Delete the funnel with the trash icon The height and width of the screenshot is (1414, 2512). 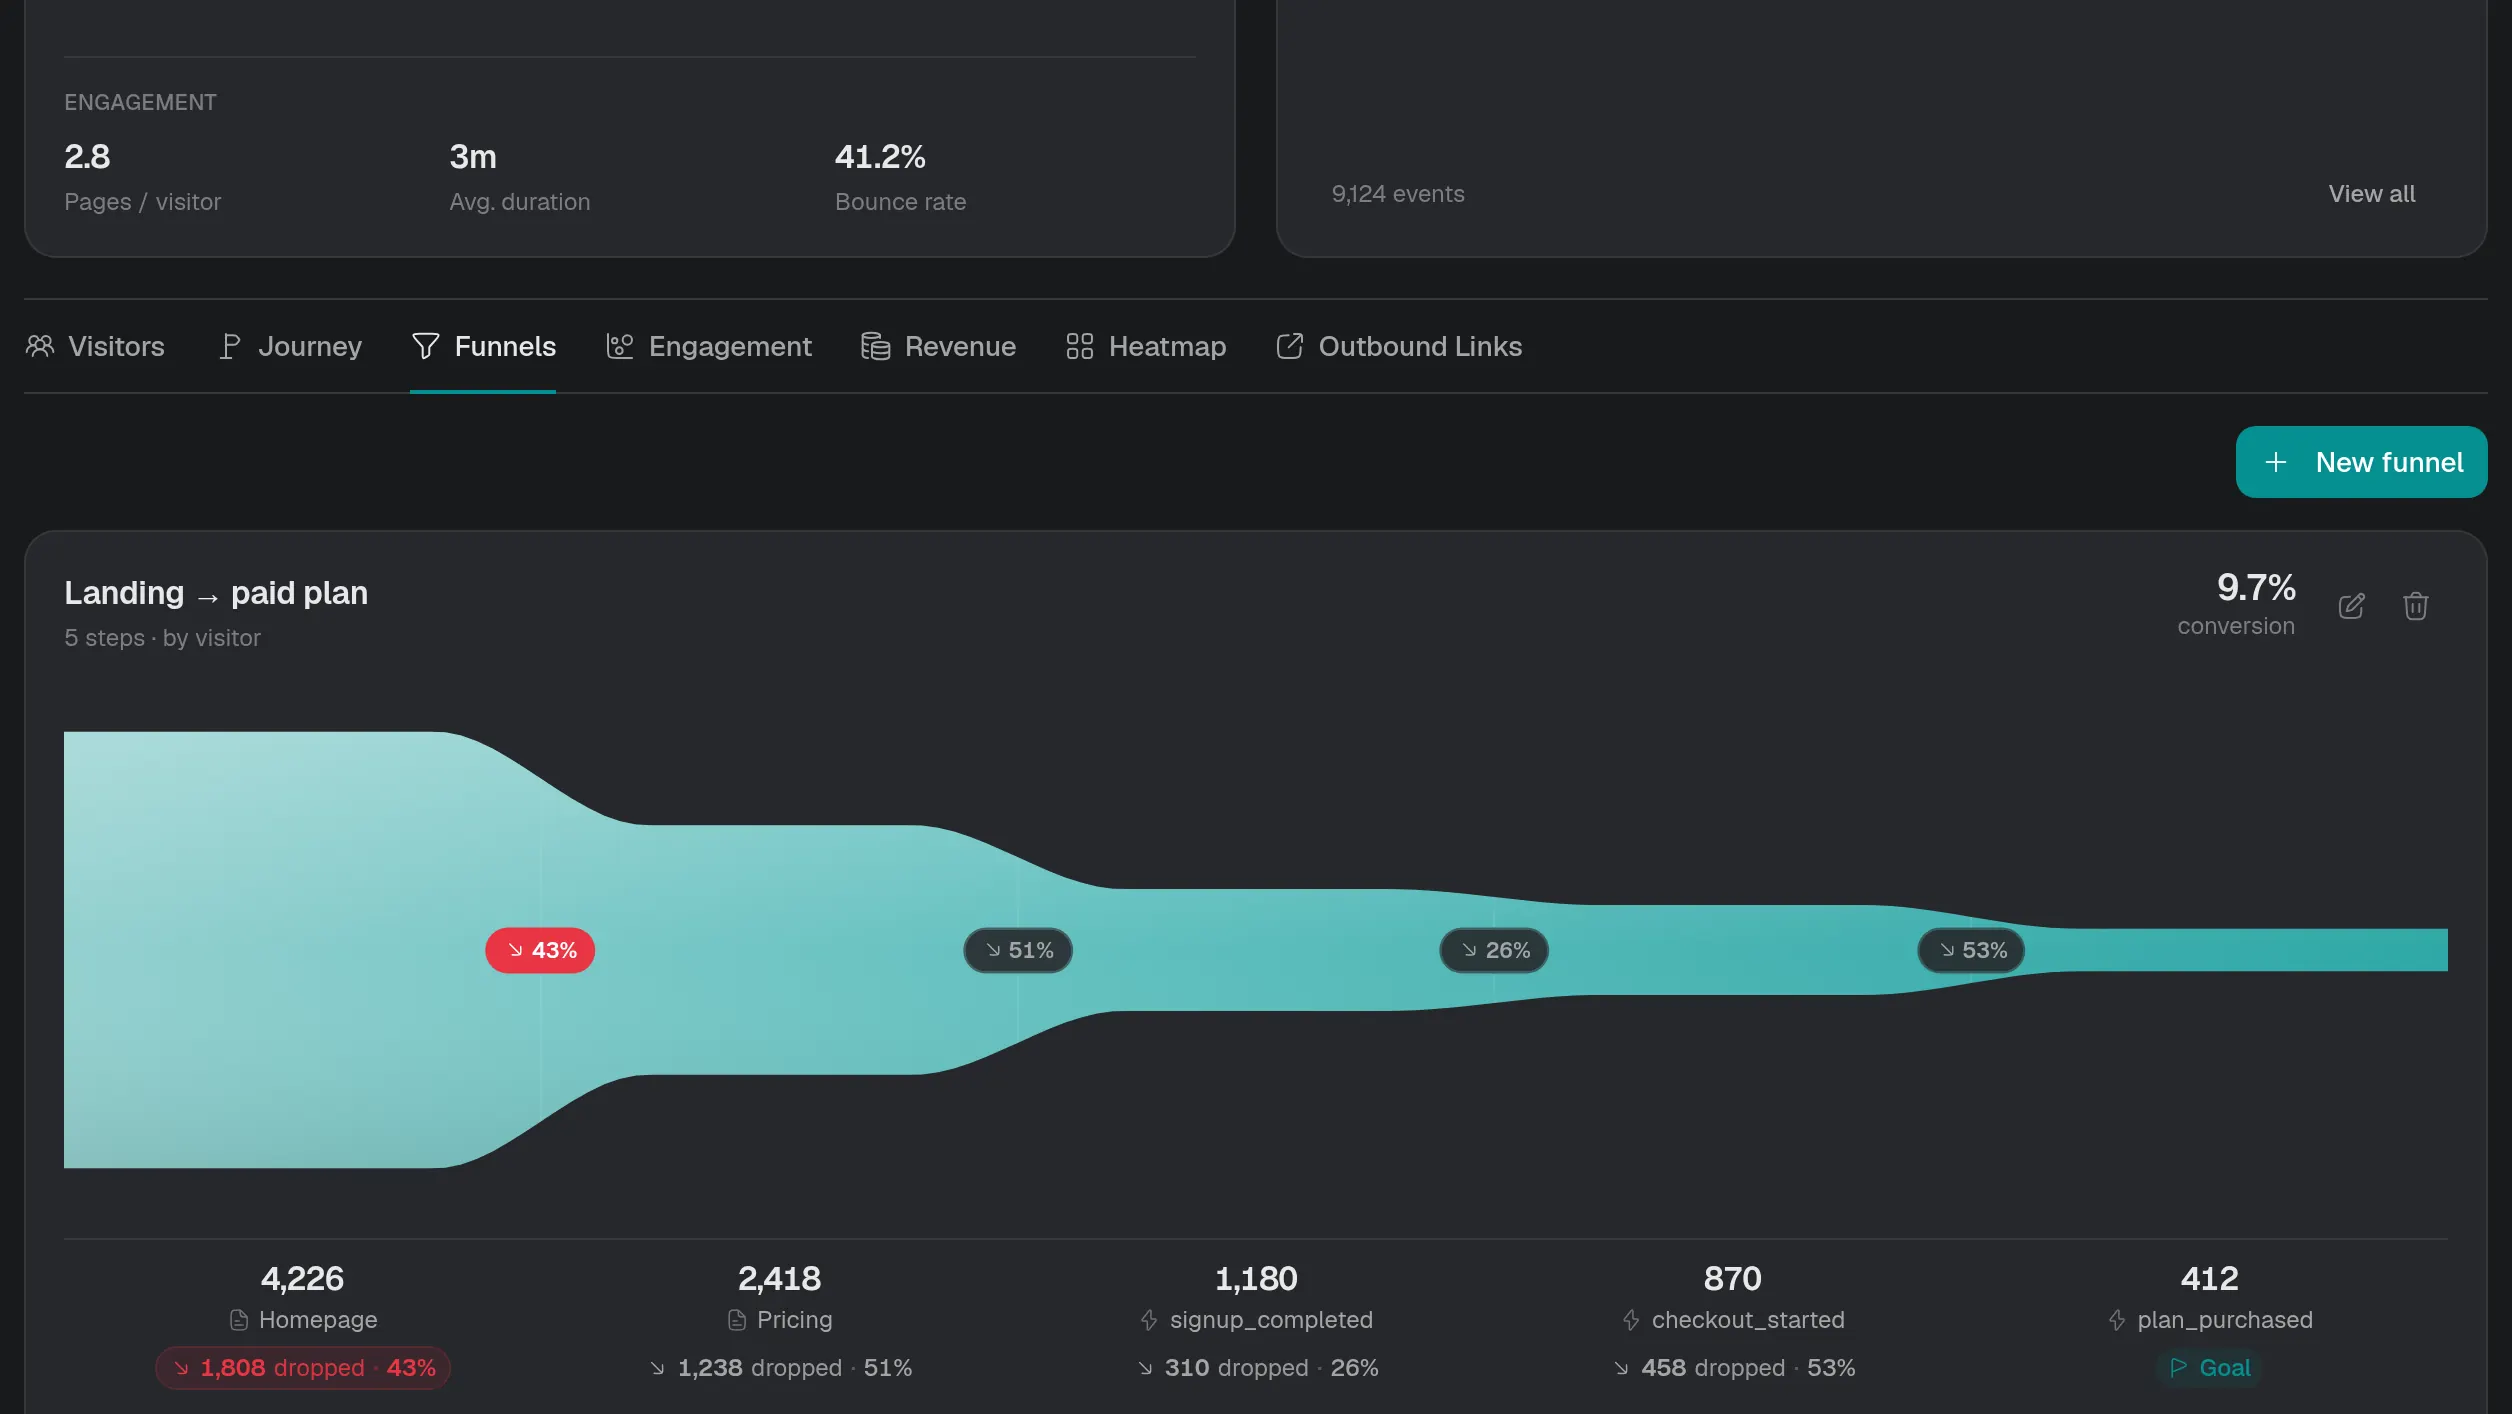(2415, 606)
